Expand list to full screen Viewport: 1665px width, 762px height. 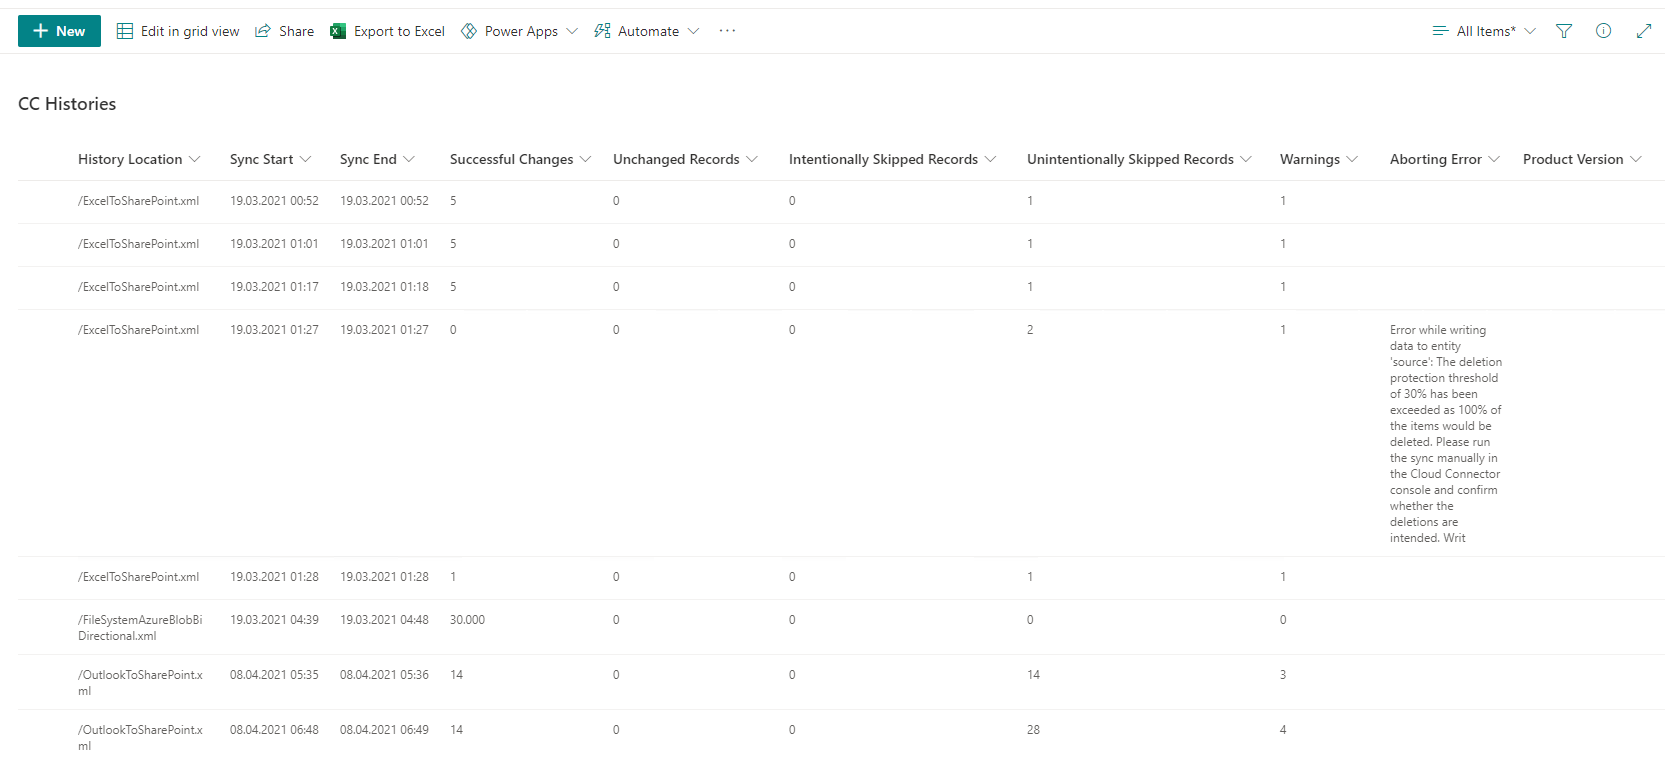[x=1643, y=31]
